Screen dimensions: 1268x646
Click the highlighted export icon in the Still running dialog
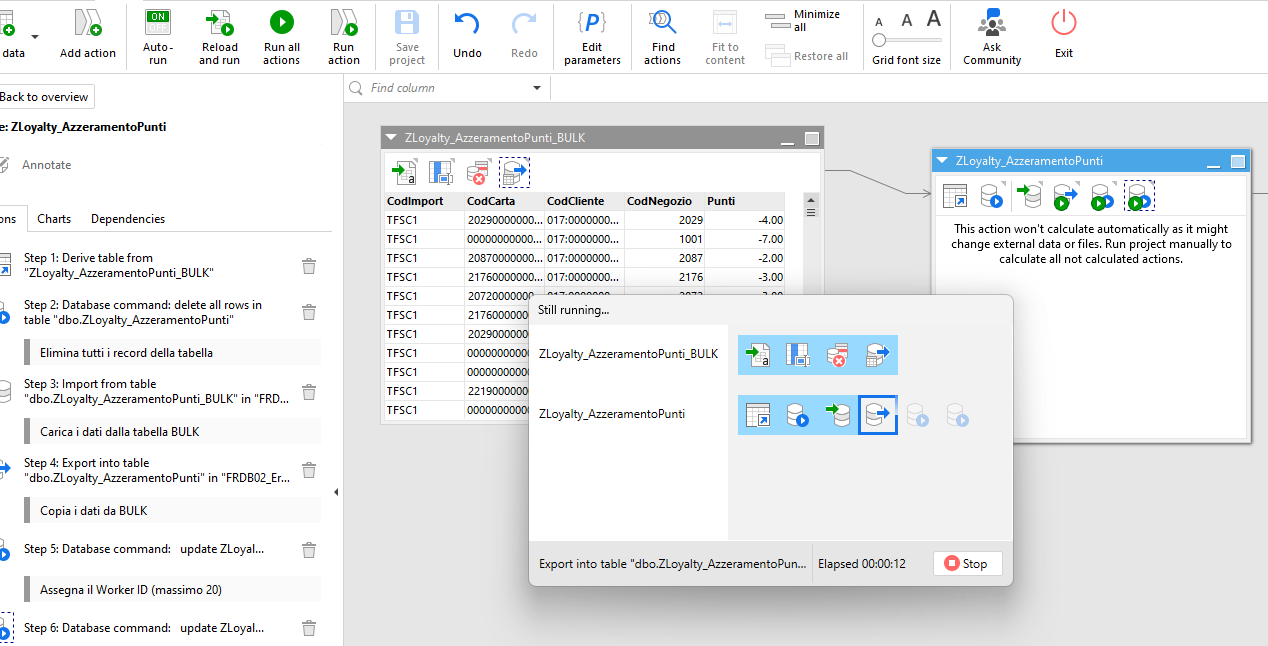(878, 415)
